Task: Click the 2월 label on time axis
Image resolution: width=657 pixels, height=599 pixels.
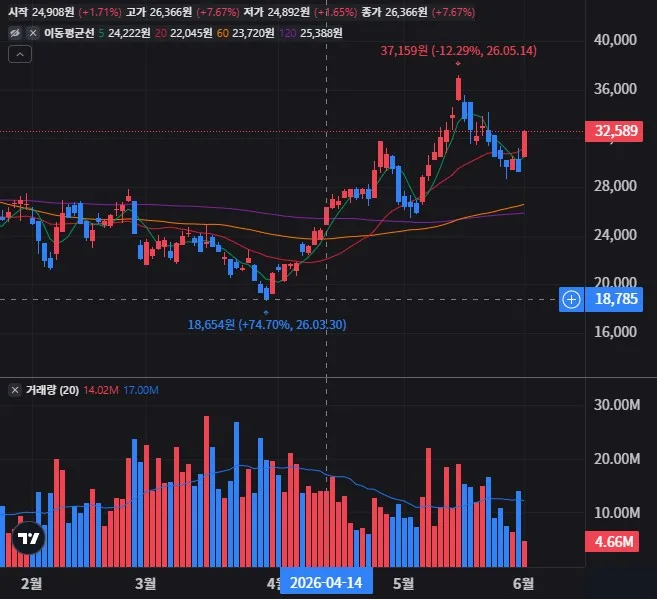Action: pyautogui.click(x=31, y=583)
